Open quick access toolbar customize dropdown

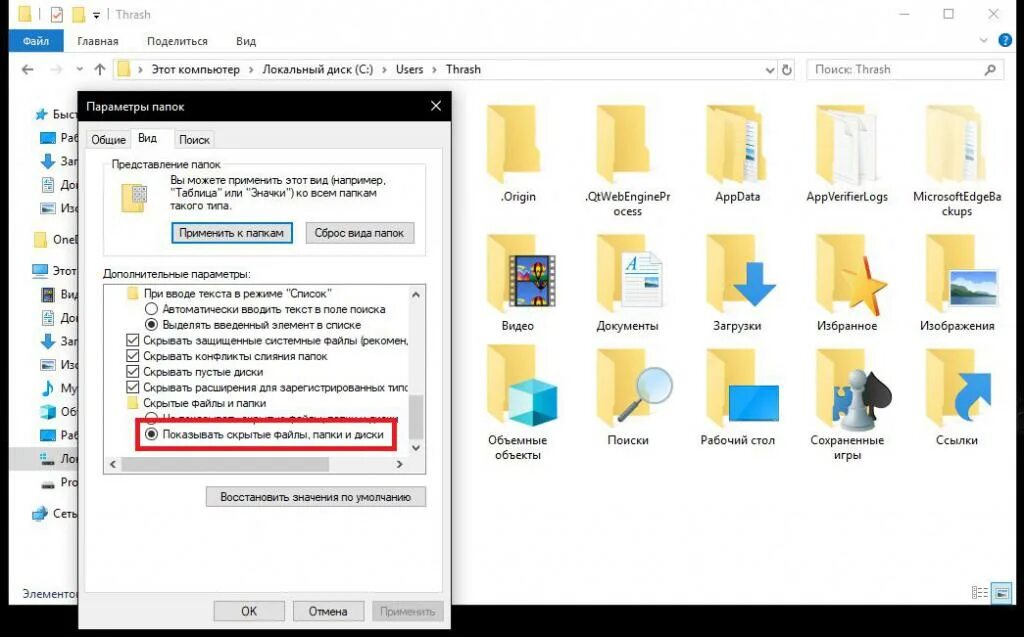click(96, 14)
